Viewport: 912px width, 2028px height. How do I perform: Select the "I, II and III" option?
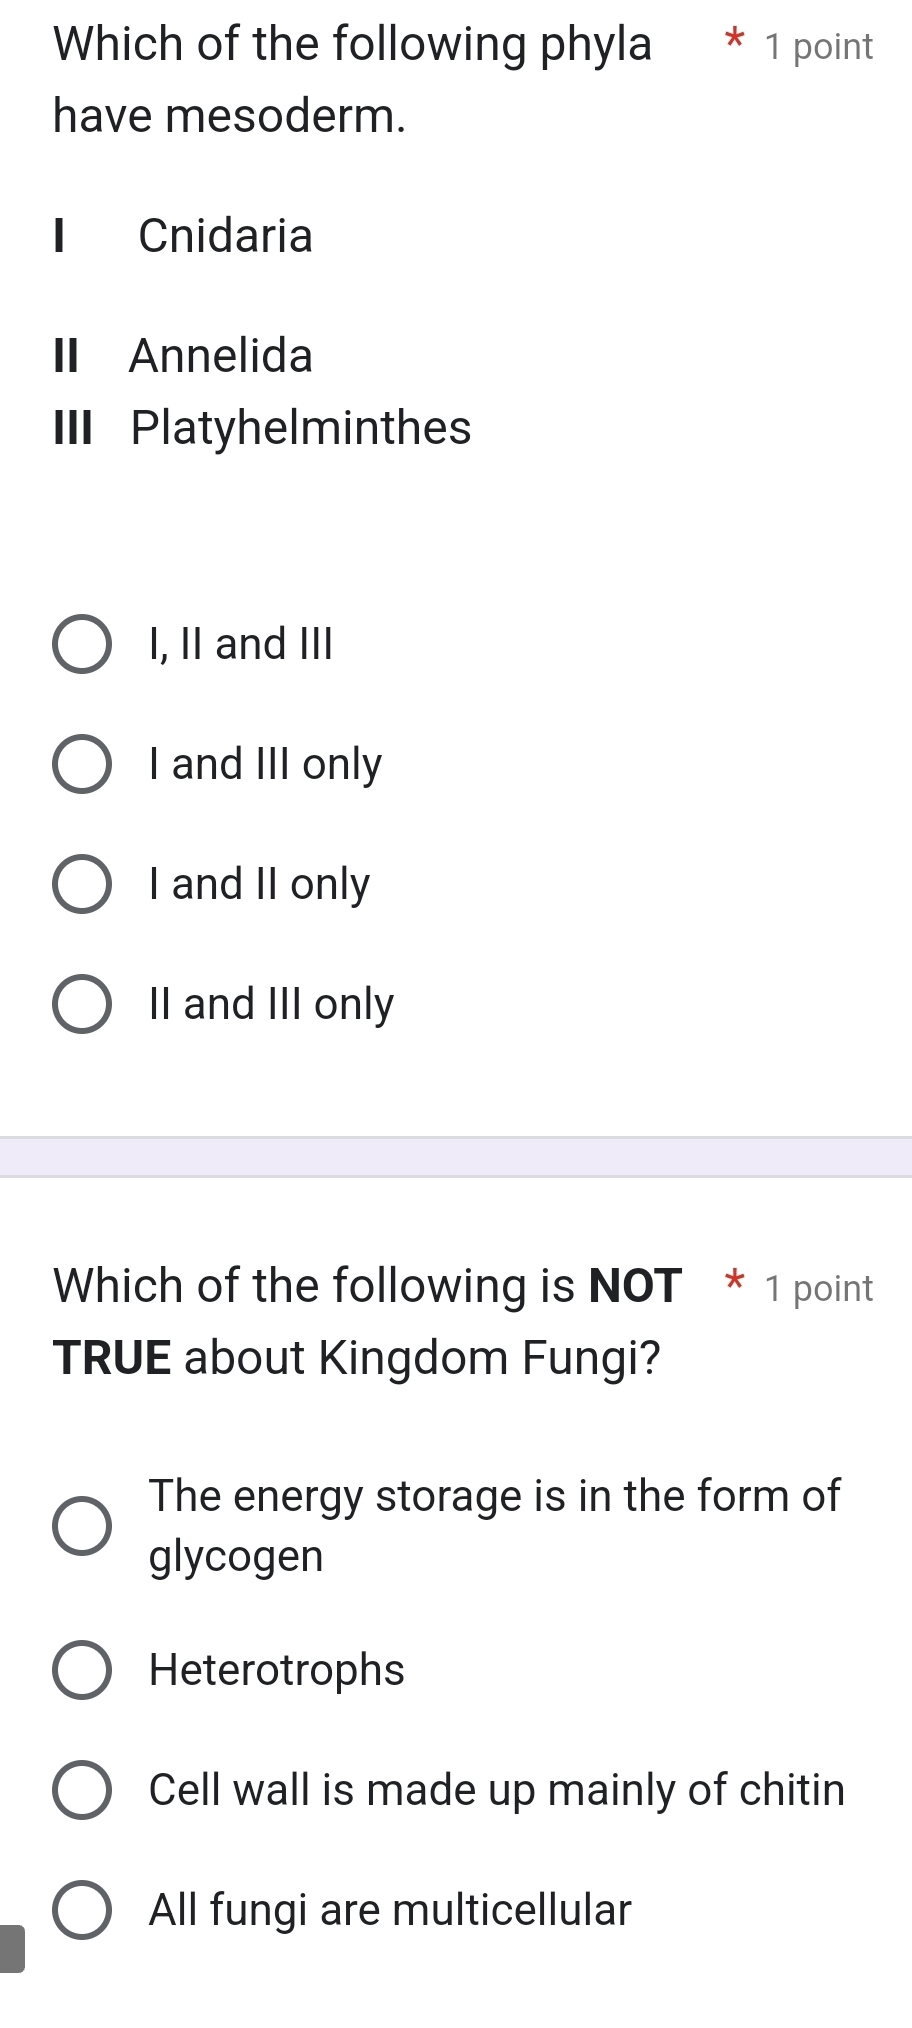pyautogui.click(x=83, y=645)
